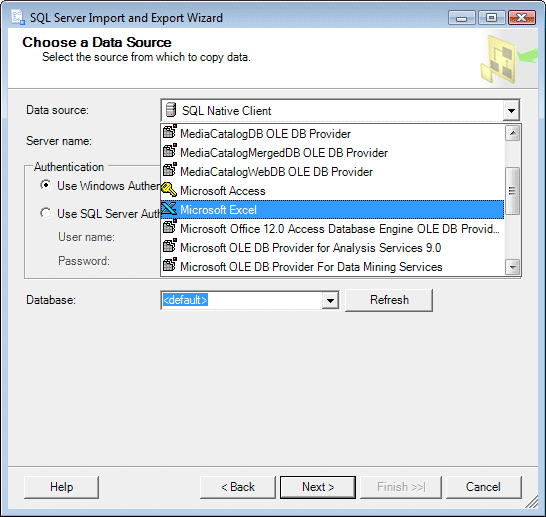Proceed with the Next button
This screenshot has width=546, height=517.
coord(318,487)
